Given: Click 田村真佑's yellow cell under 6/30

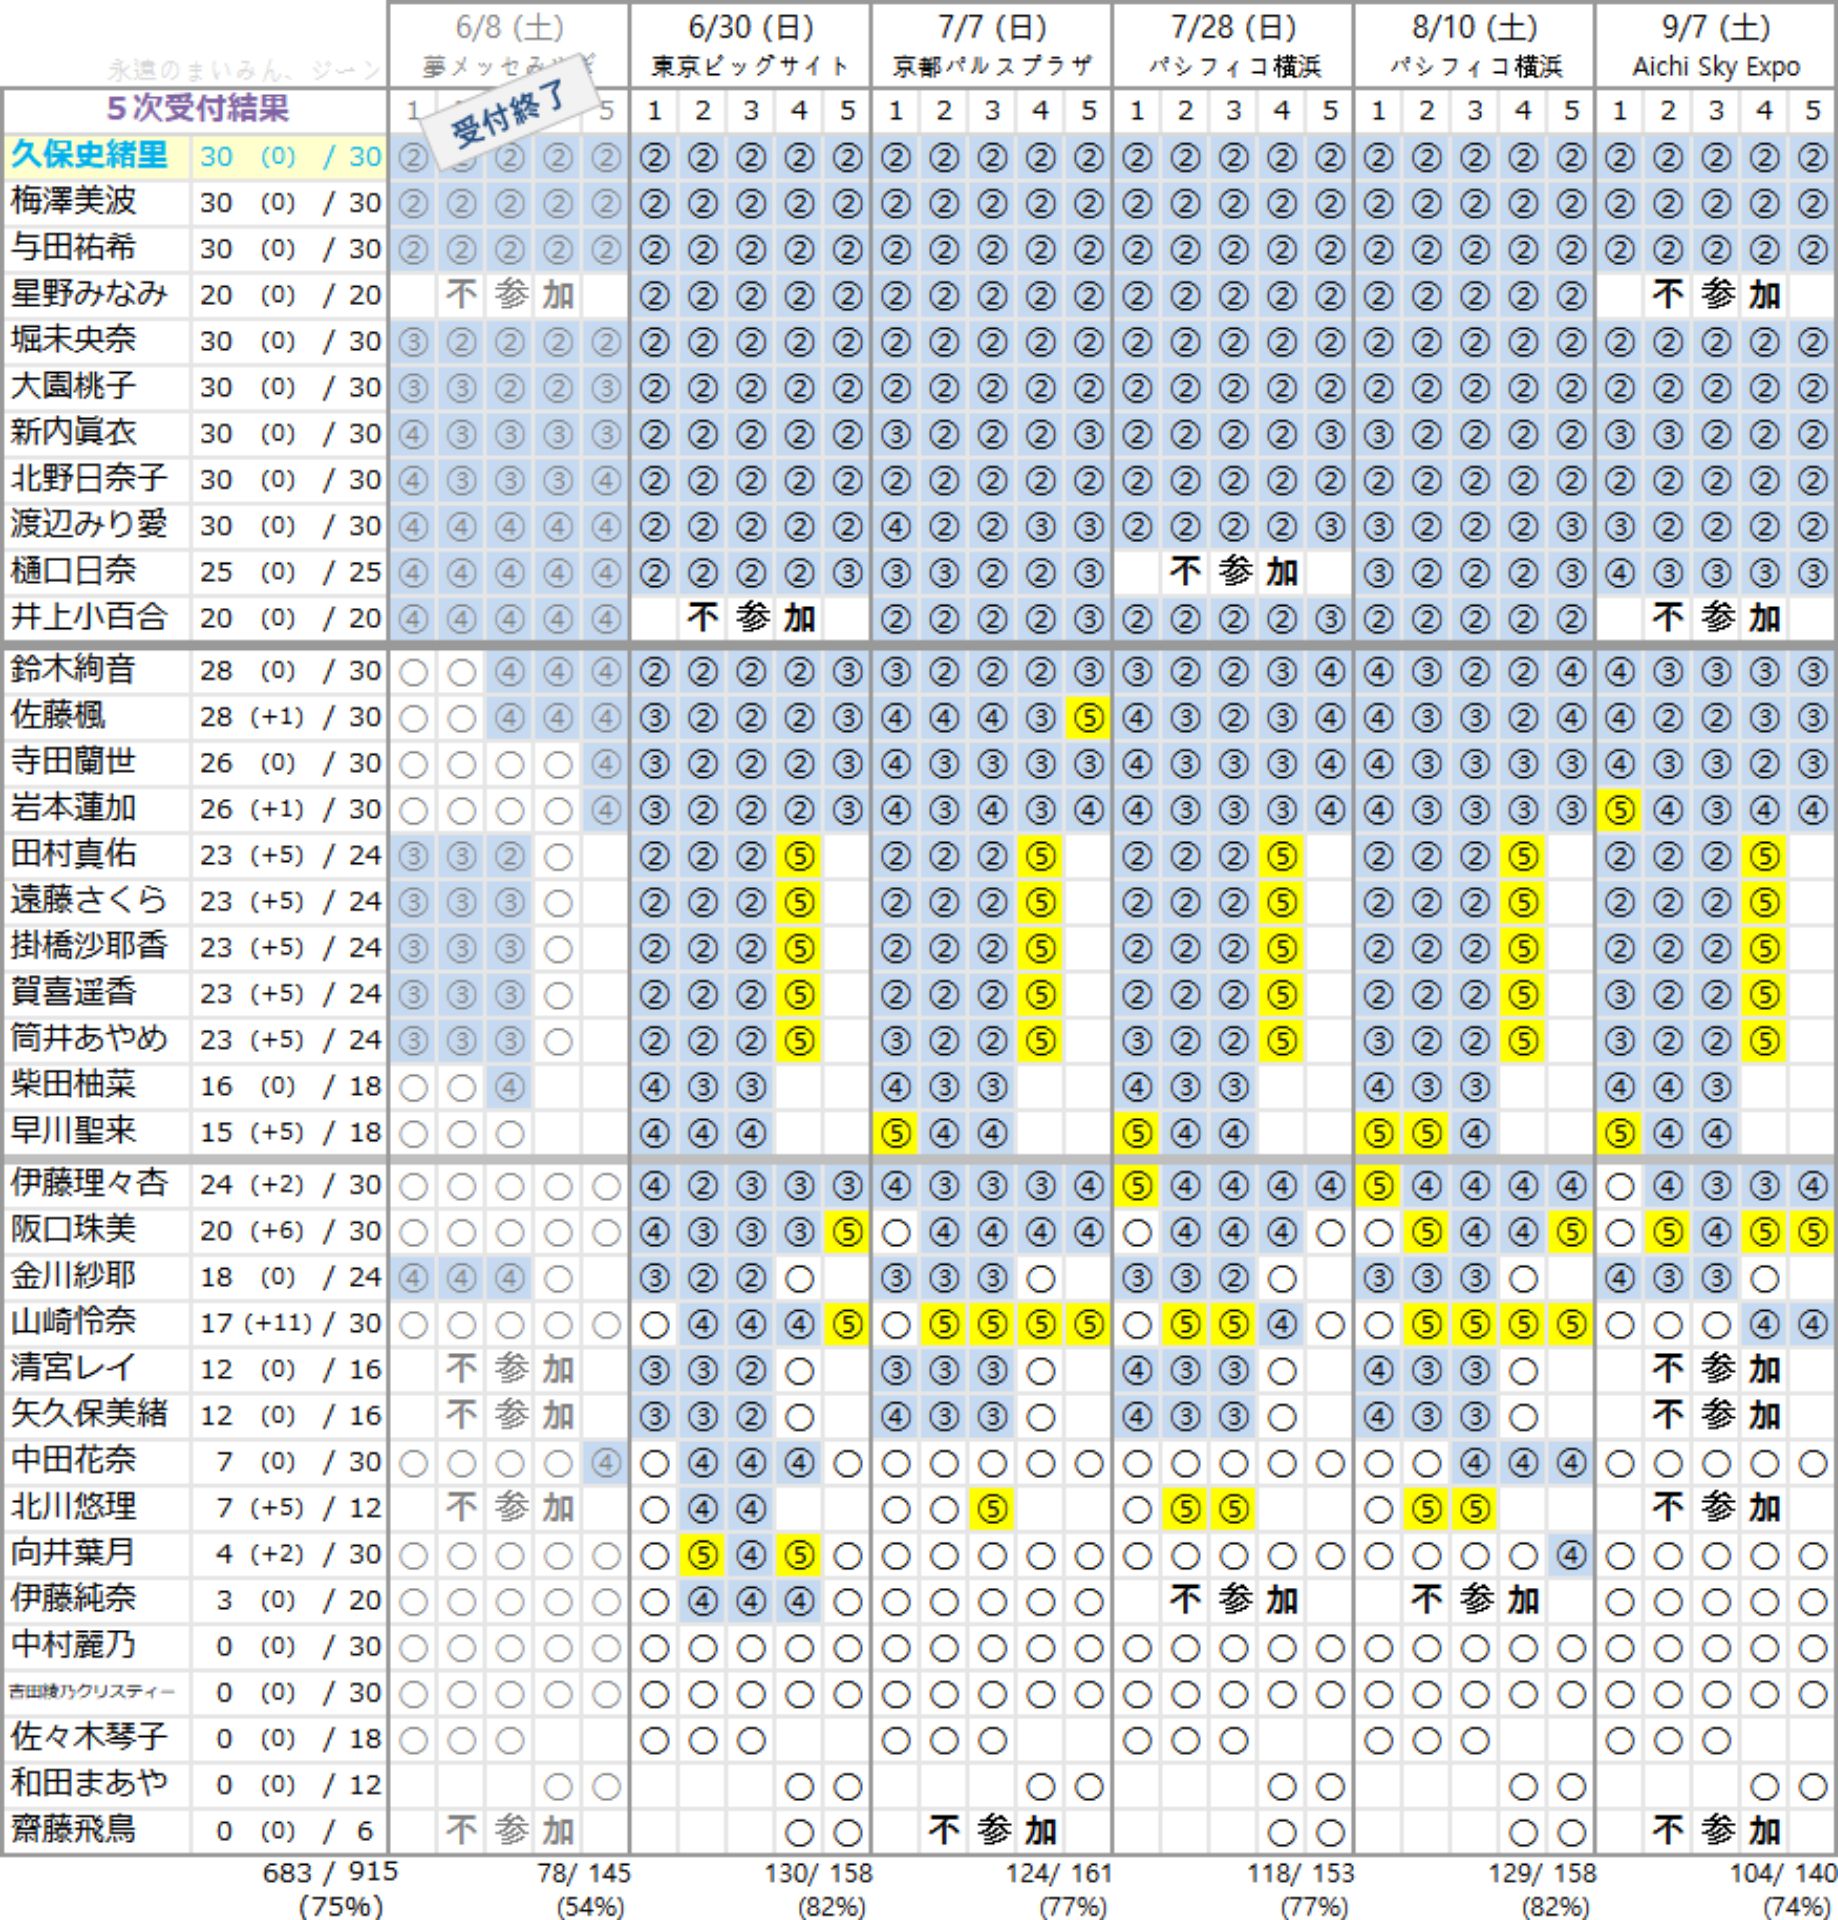Looking at the screenshot, I should click(x=799, y=856).
